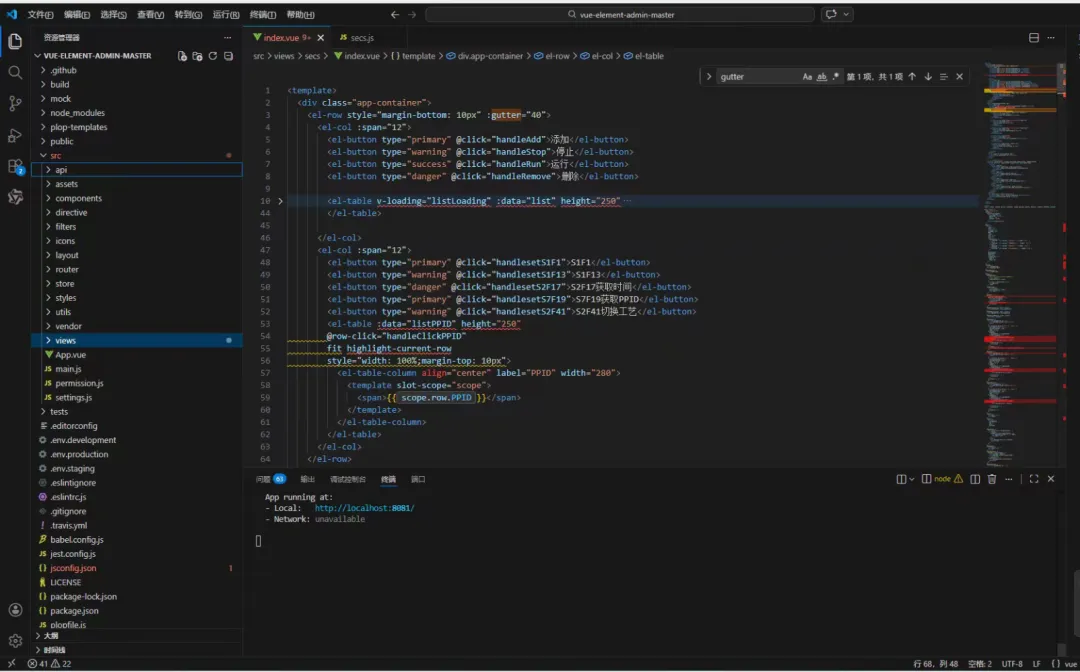Click the New File icon in explorer header
This screenshot has height=672, width=1080.
(x=182, y=56)
